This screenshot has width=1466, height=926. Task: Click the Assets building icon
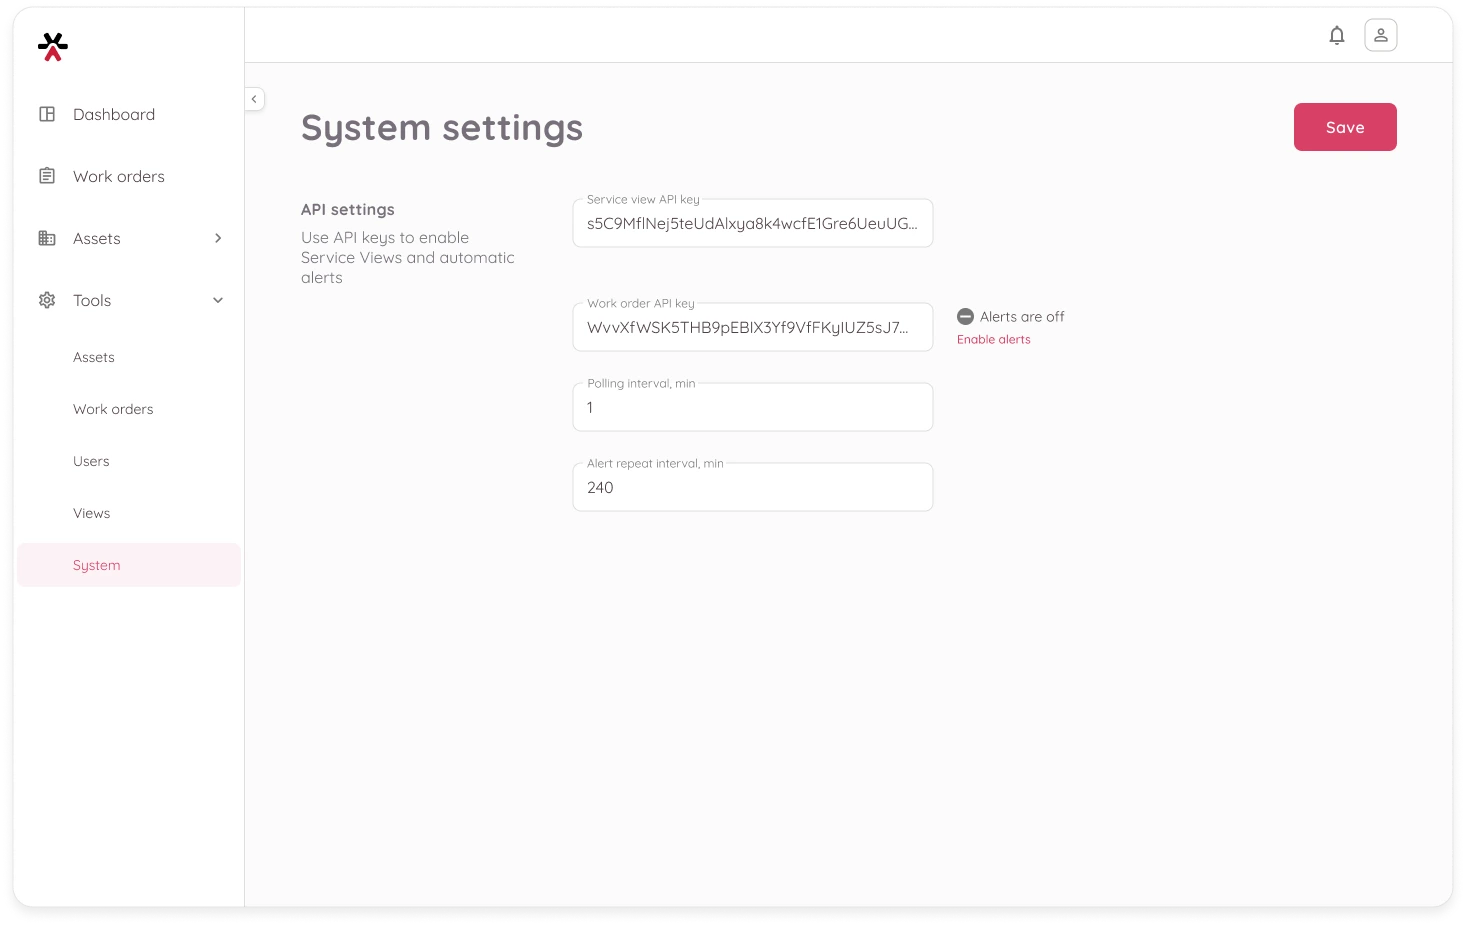47,238
